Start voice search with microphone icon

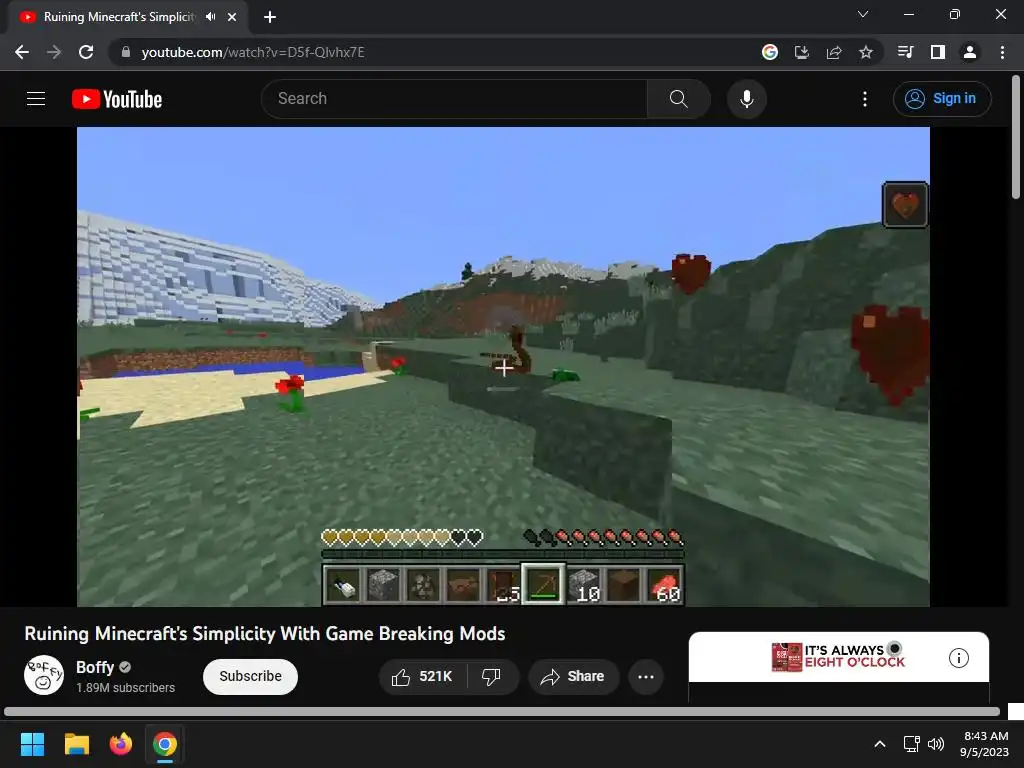(x=746, y=99)
